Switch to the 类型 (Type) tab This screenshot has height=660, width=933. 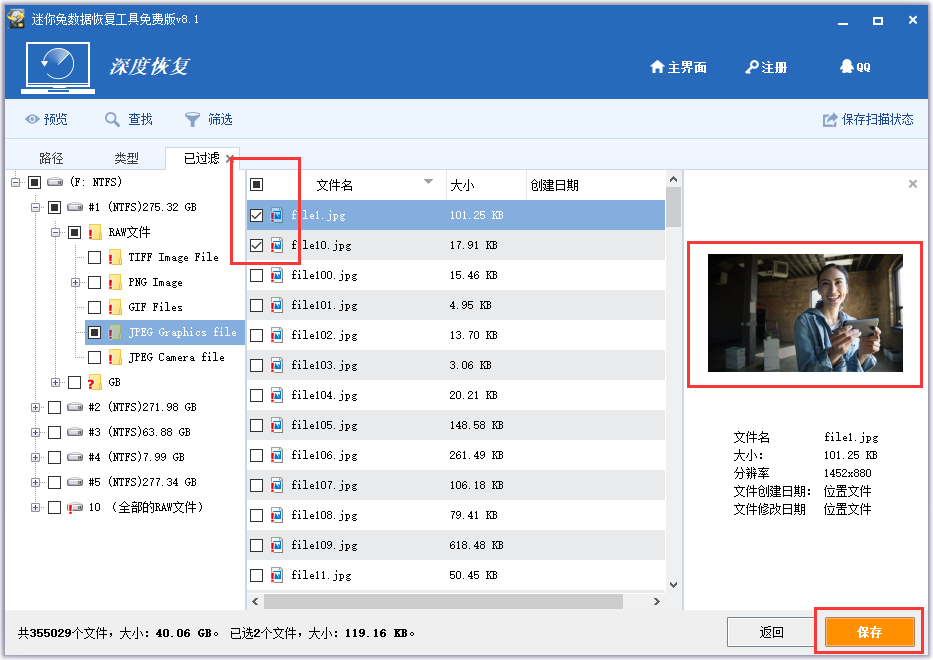[126, 158]
